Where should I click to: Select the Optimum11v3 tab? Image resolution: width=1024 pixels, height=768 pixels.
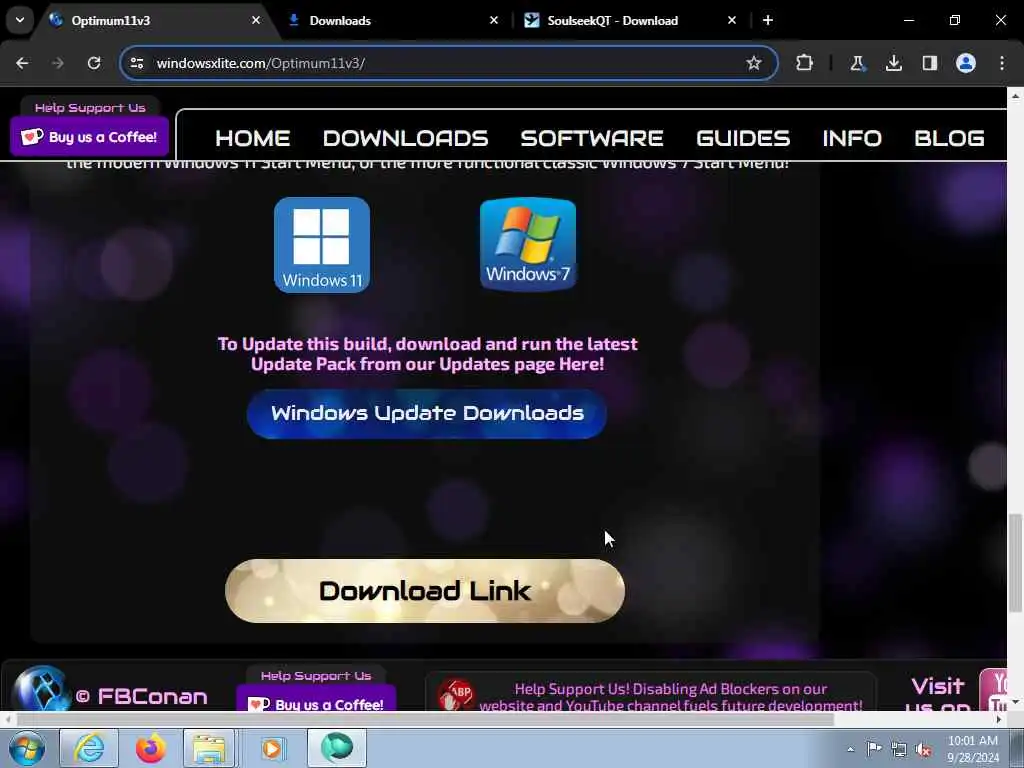click(154, 20)
